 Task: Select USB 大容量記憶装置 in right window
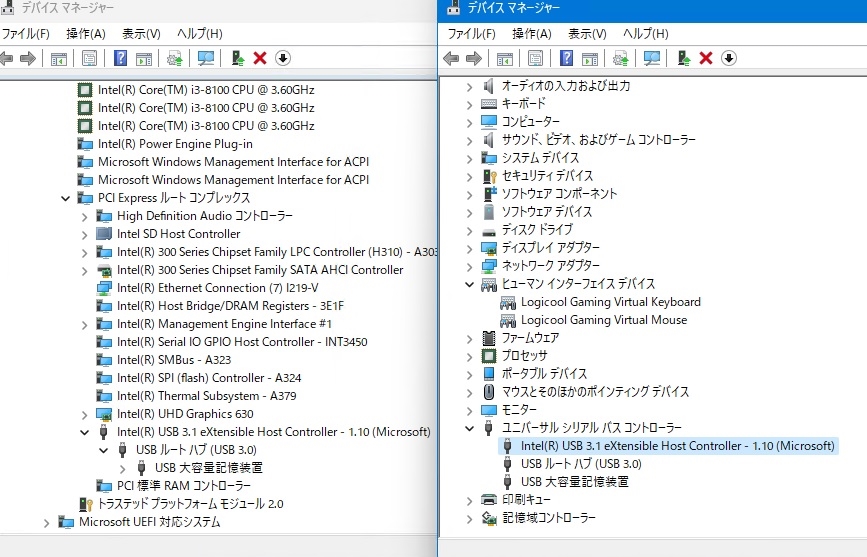click(574, 482)
